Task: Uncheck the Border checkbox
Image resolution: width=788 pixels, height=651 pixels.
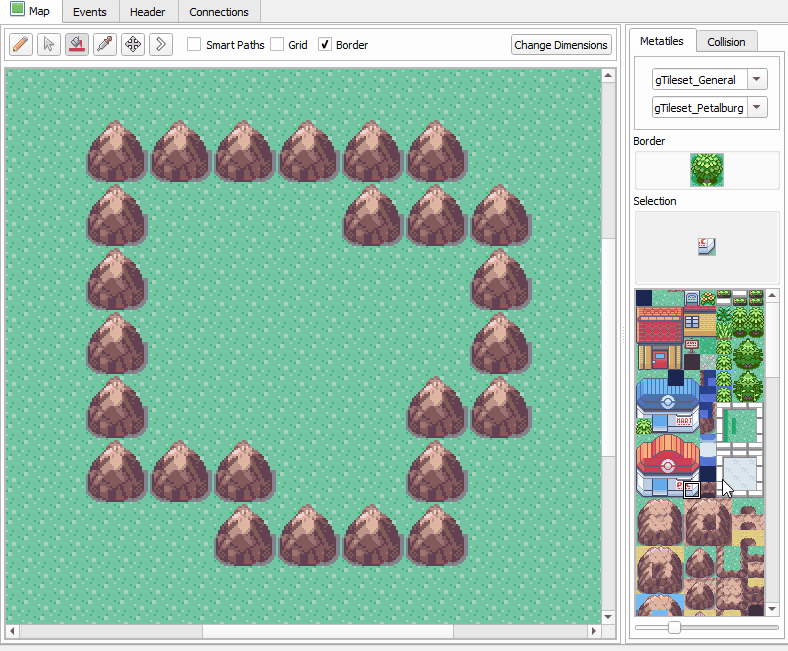Action: point(325,45)
